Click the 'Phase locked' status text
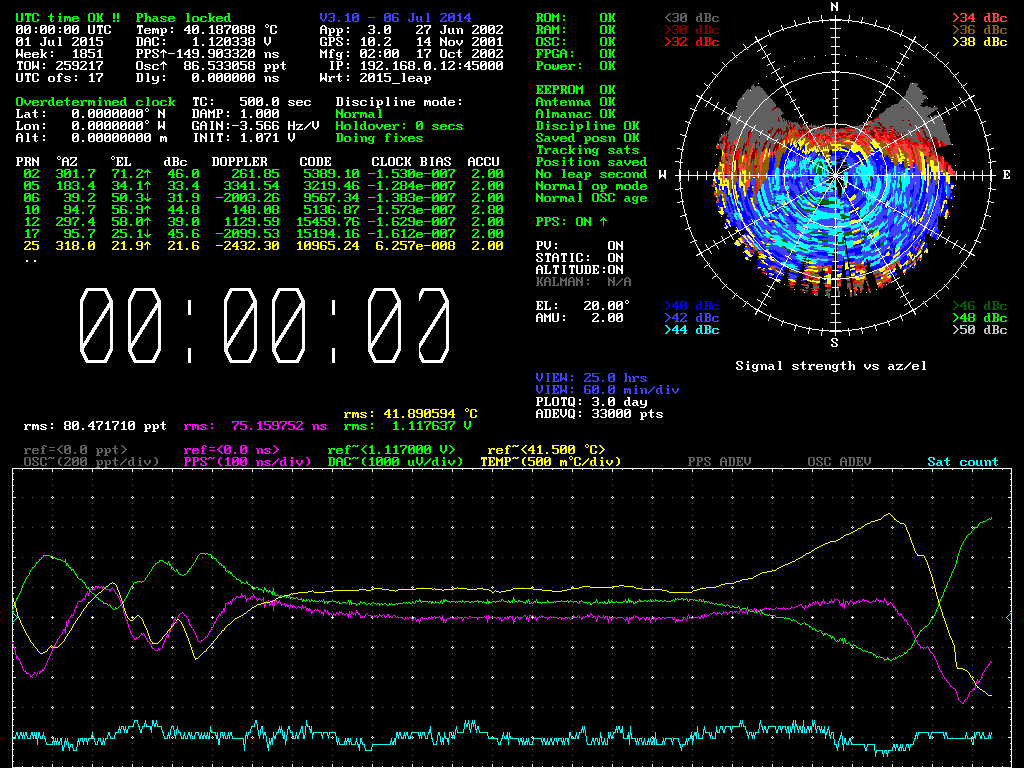The width and height of the screenshot is (1024, 768). click(x=183, y=18)
